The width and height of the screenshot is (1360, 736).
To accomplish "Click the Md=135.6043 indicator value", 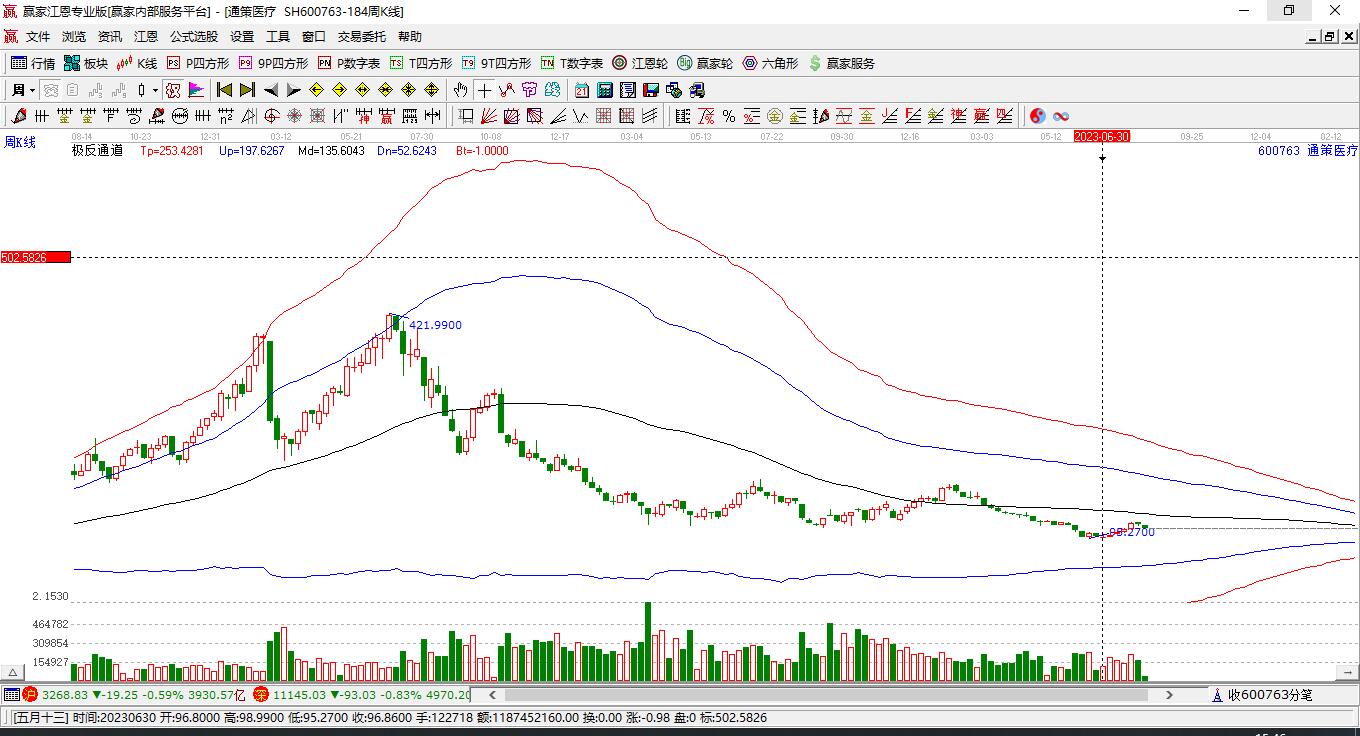I will [x=331, y=151].
